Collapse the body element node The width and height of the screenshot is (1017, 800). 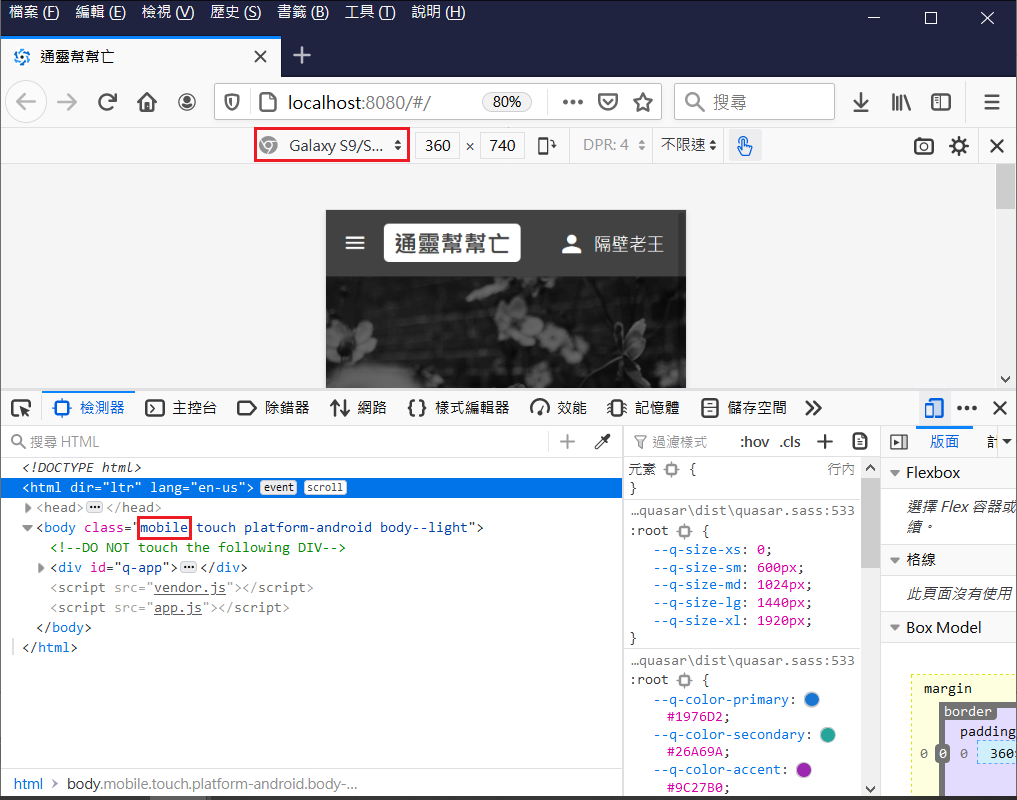pyautogui.click(x=27, y=527)
